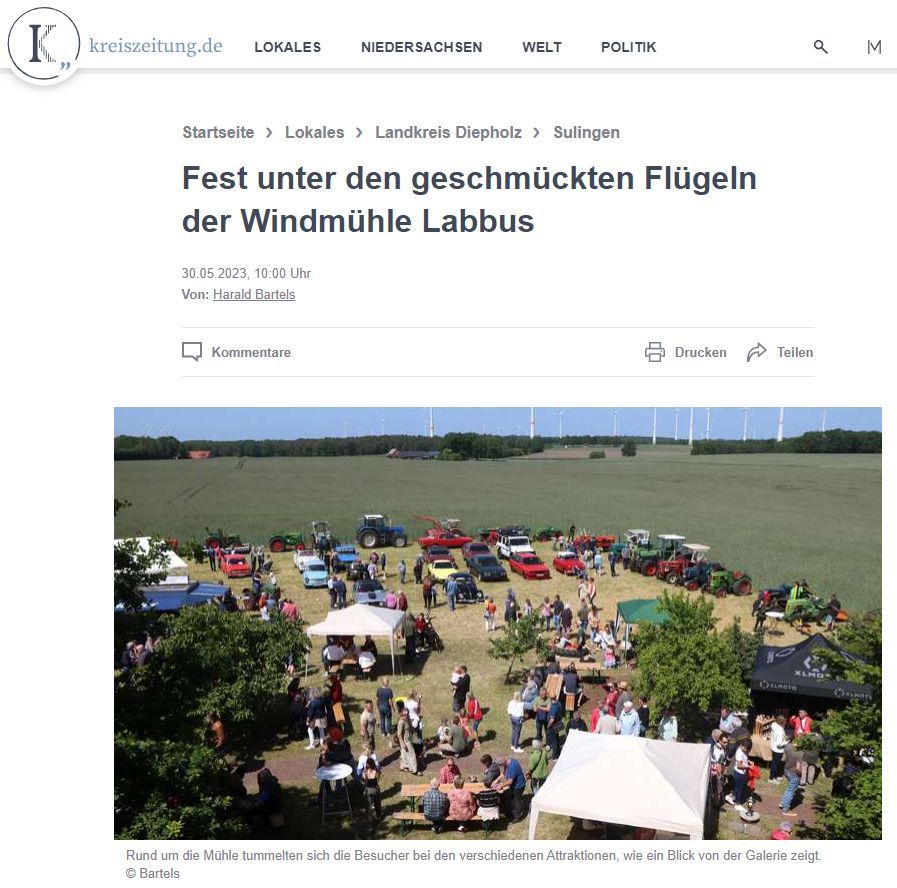The height and width of the screenshot is (888, 897).
Task: Click the Kreiszeitung K logo icon
Action: point(43,44)
